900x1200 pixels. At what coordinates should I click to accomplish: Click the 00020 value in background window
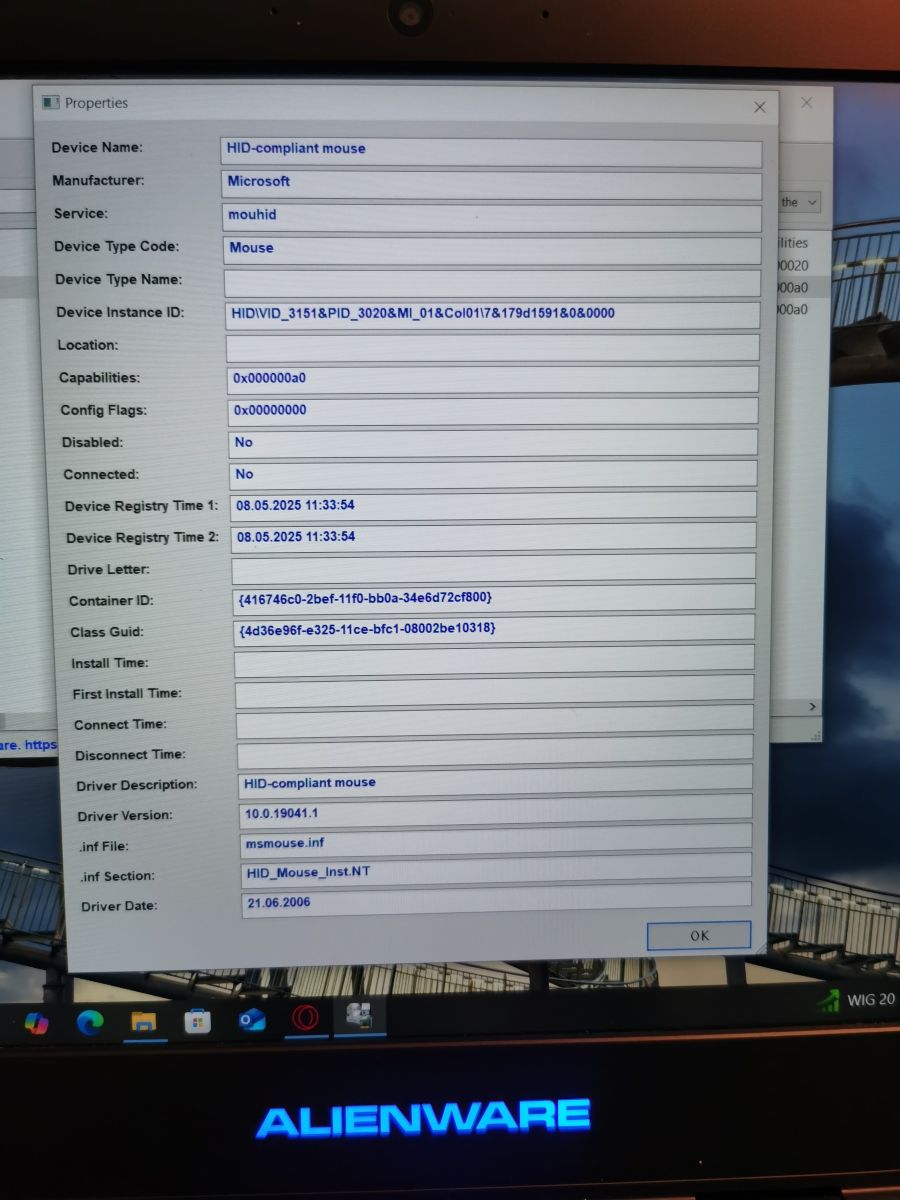[793, 266]
